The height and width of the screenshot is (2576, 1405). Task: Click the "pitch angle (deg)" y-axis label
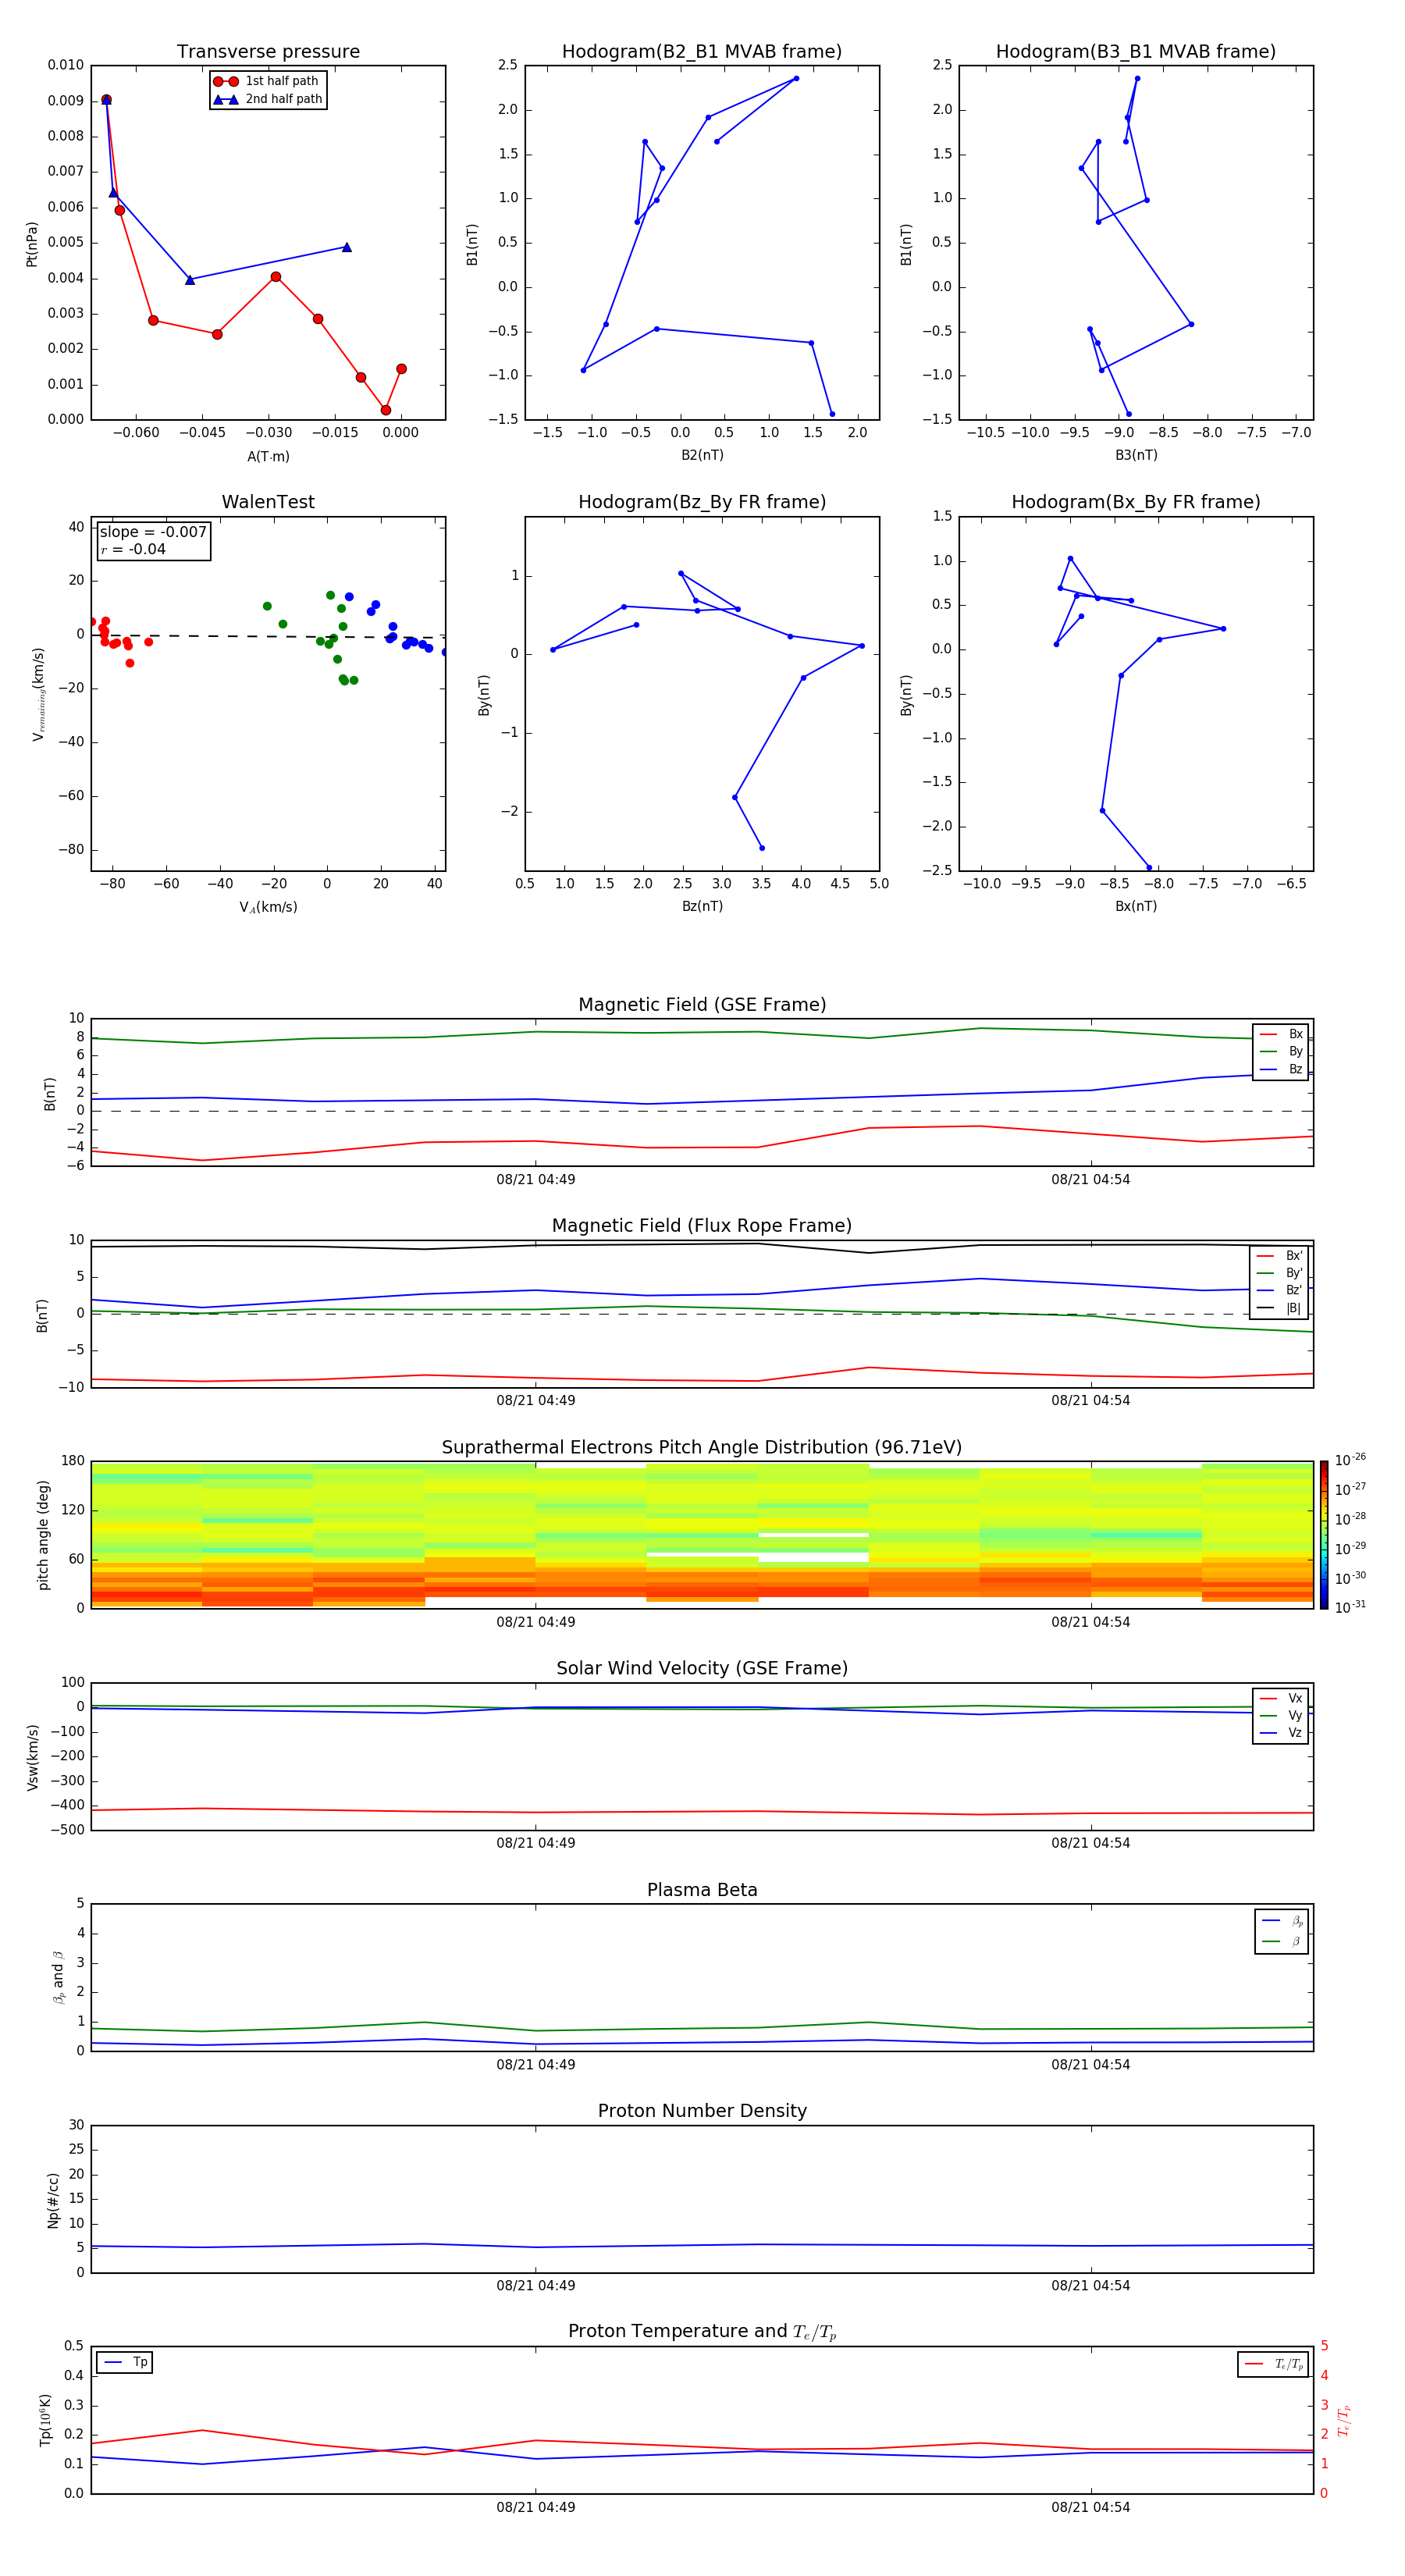43,1535
